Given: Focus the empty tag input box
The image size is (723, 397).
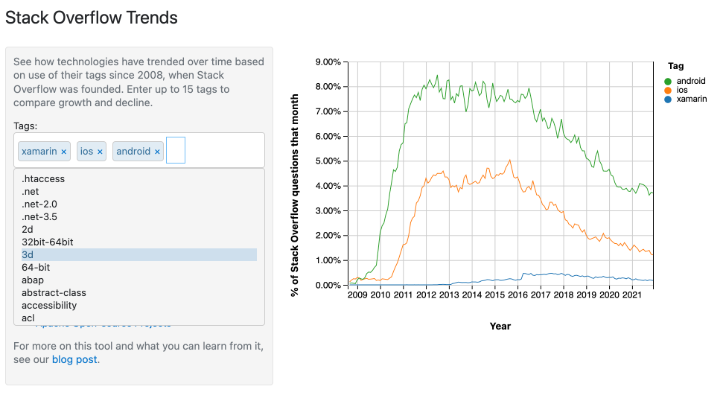Looking at the screenshot, I should (176, 150).
